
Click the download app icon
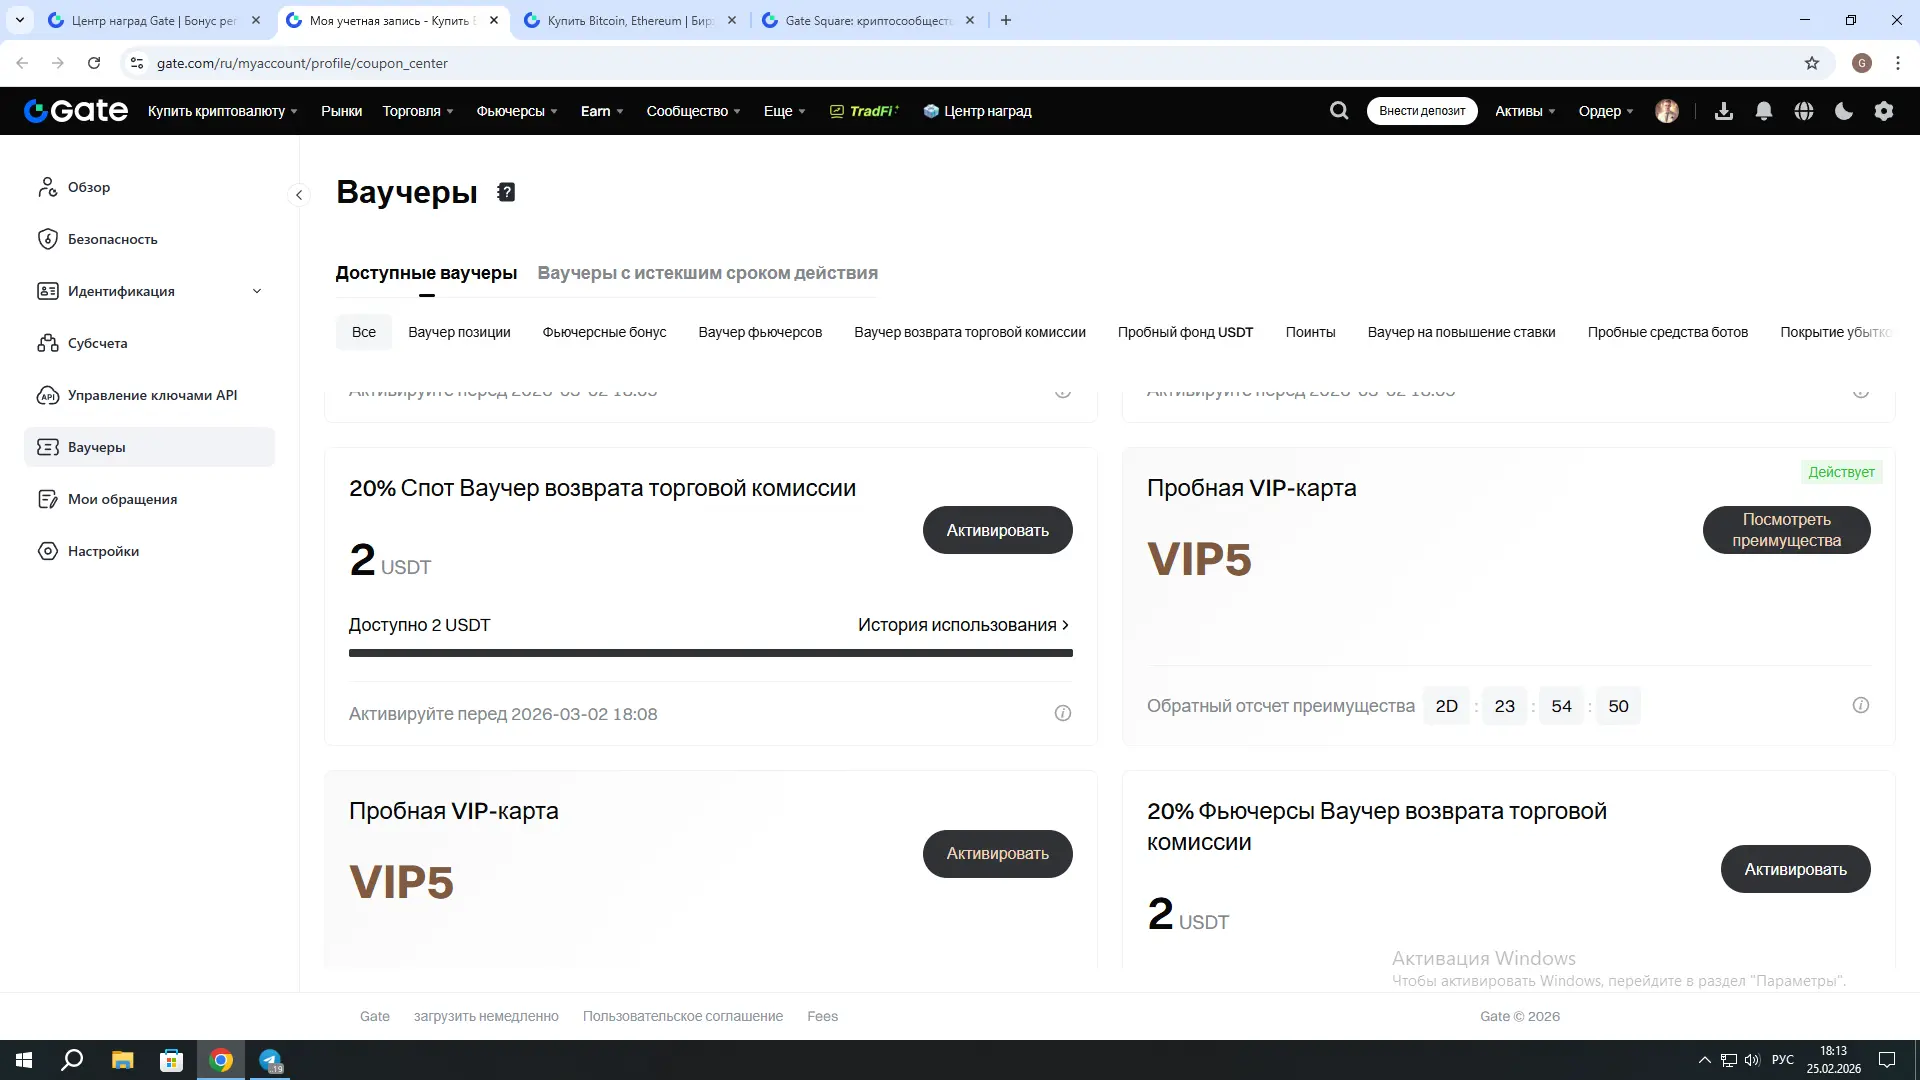(x=1724, y=111)
